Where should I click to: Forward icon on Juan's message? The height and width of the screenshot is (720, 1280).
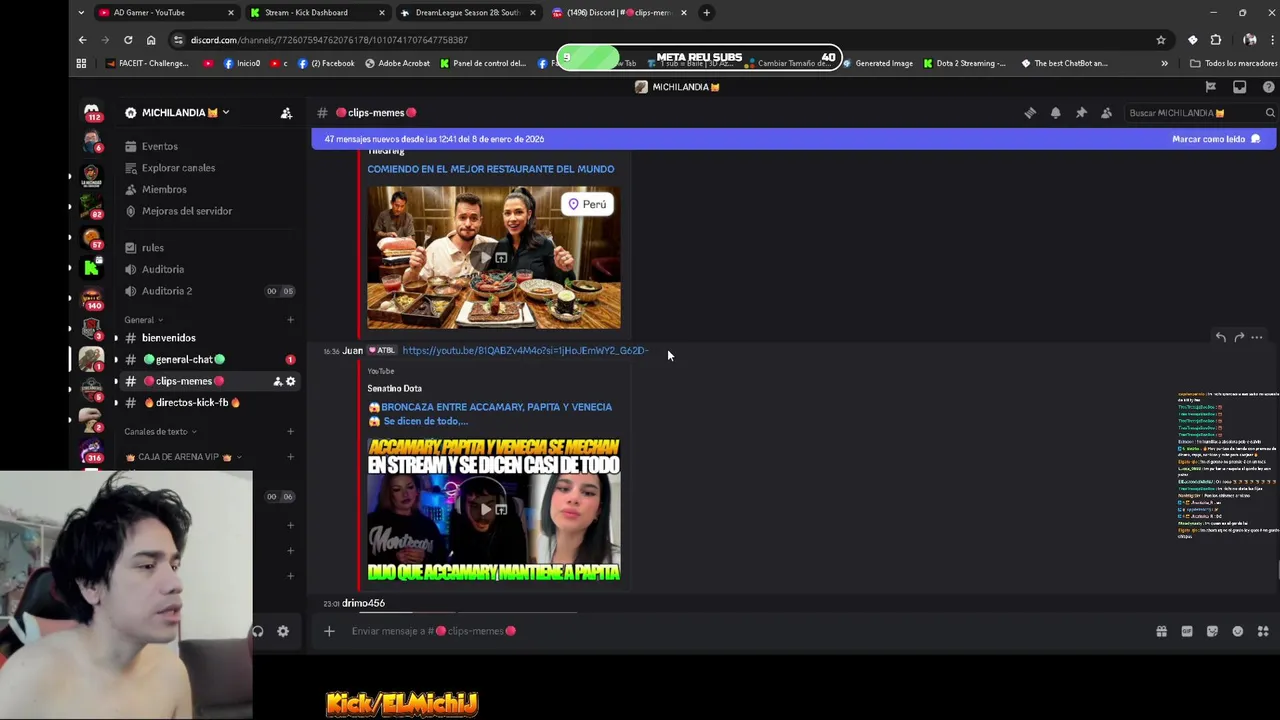(x=1239, y=338)
